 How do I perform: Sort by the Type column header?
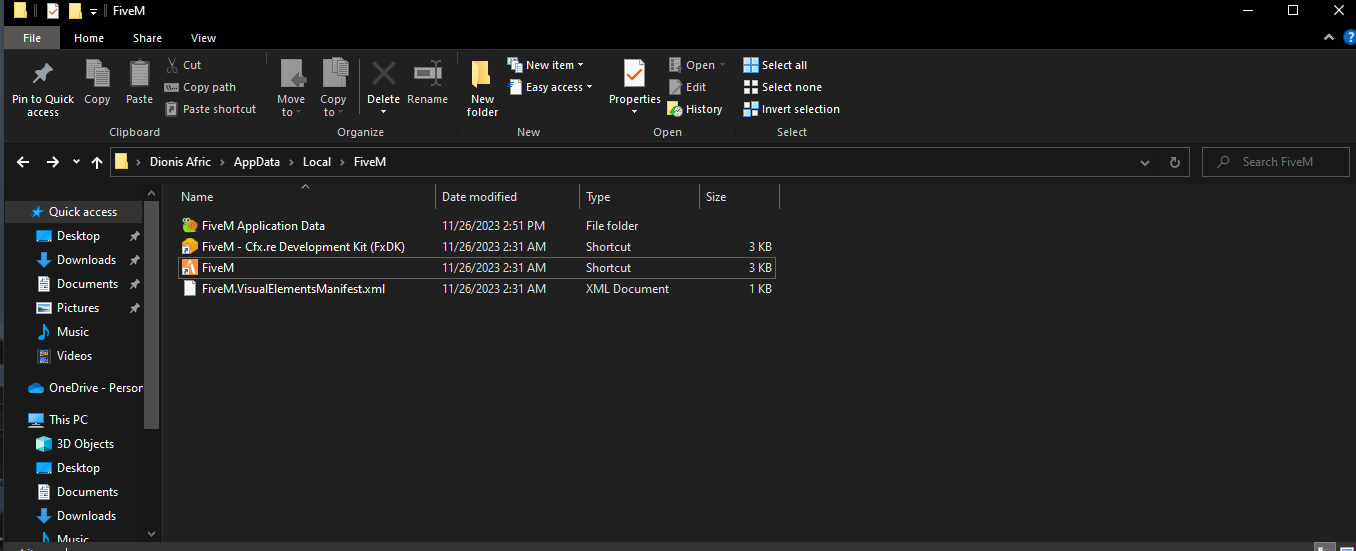[x=639, y=197]
